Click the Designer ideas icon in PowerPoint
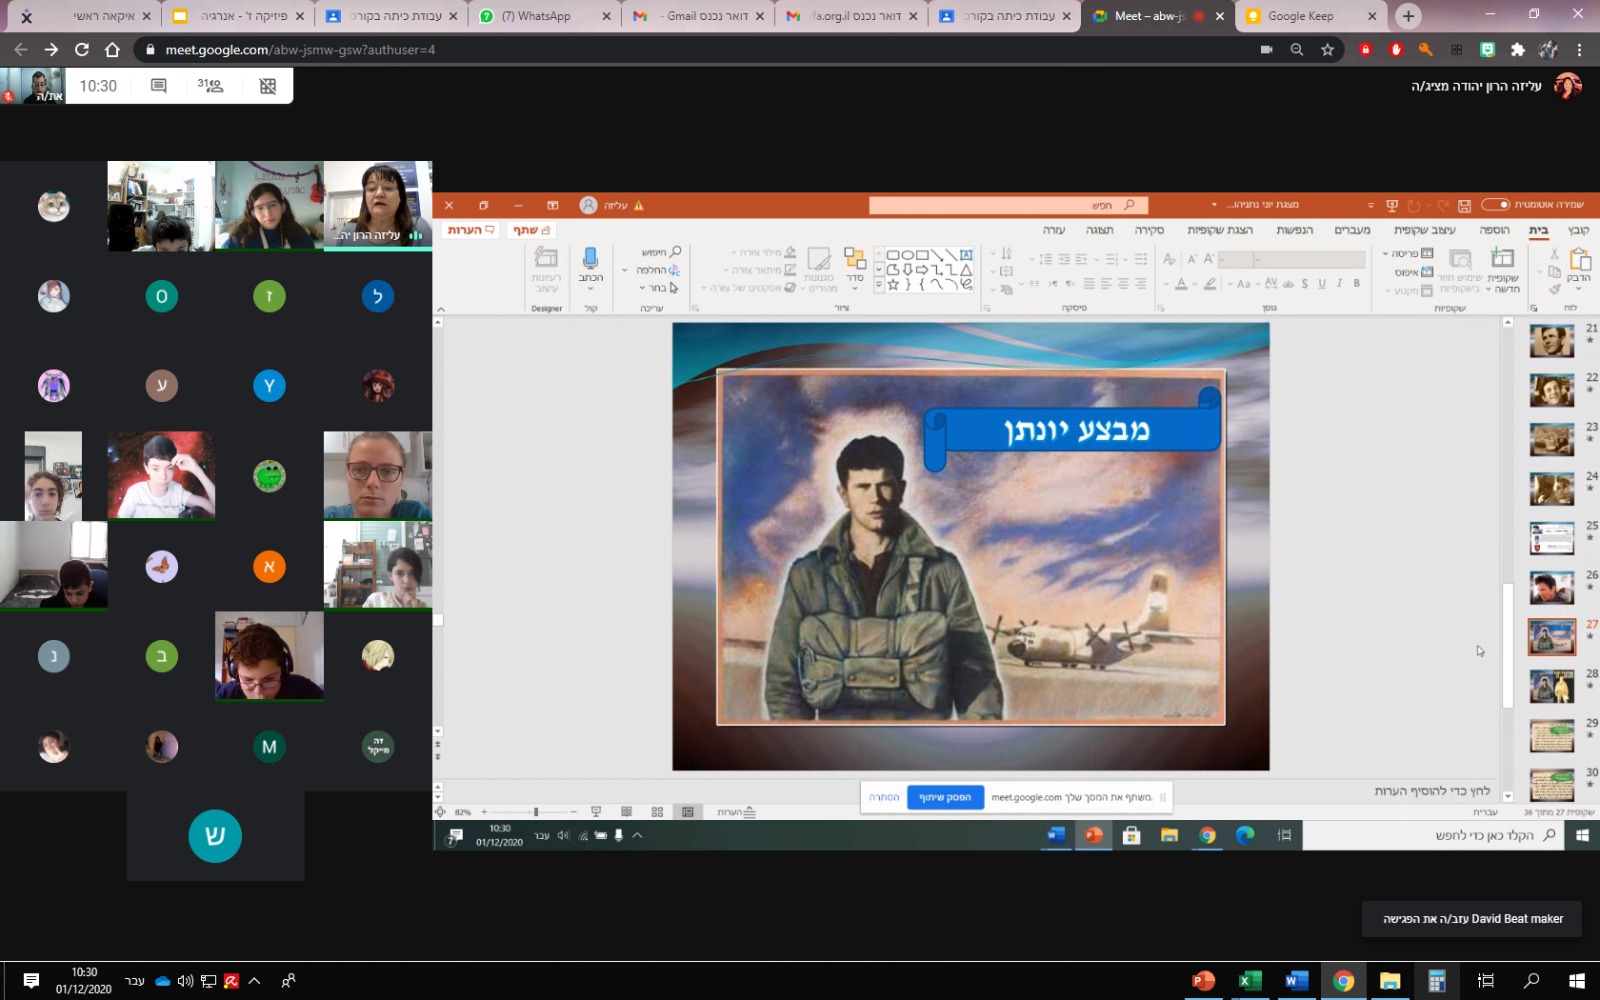1600x1000 pixels. click(546, 258)
